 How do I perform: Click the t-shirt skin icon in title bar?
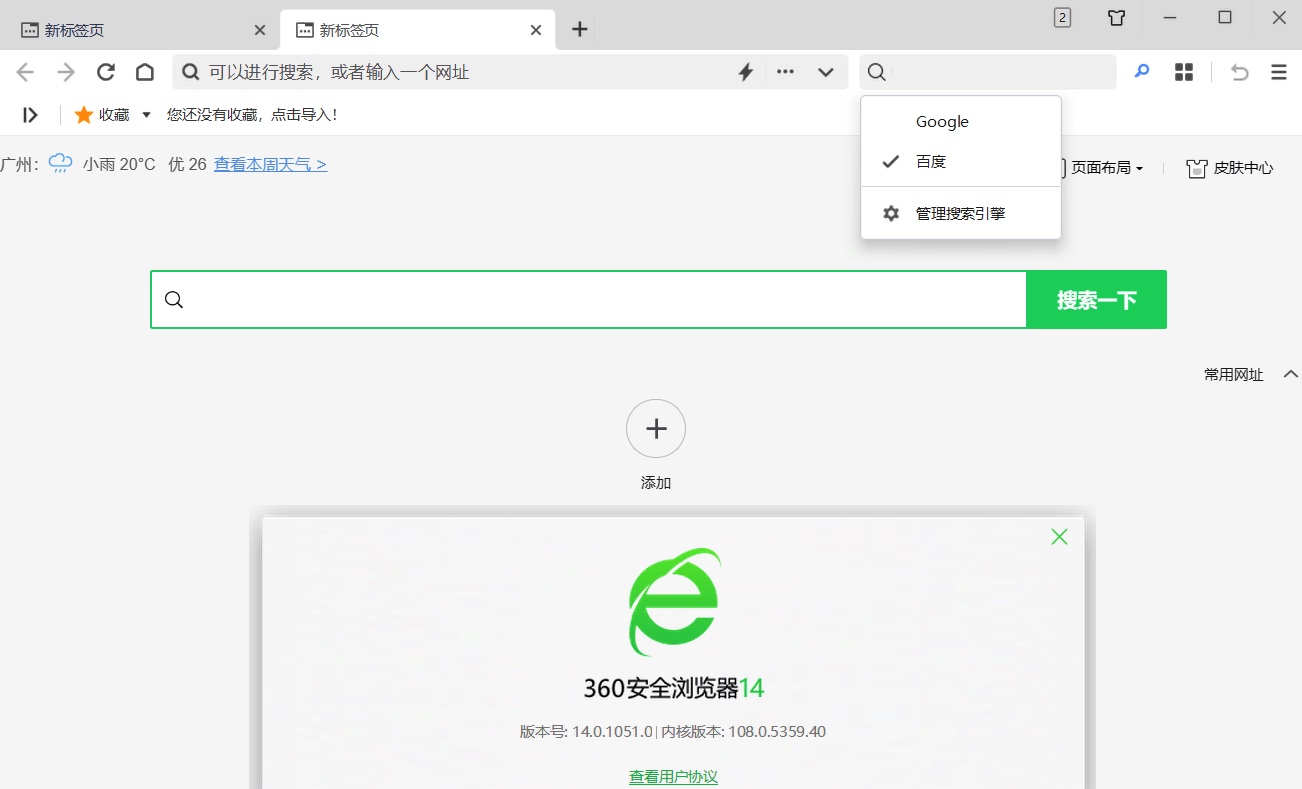pyautogui.click(x=1116, y=17)
